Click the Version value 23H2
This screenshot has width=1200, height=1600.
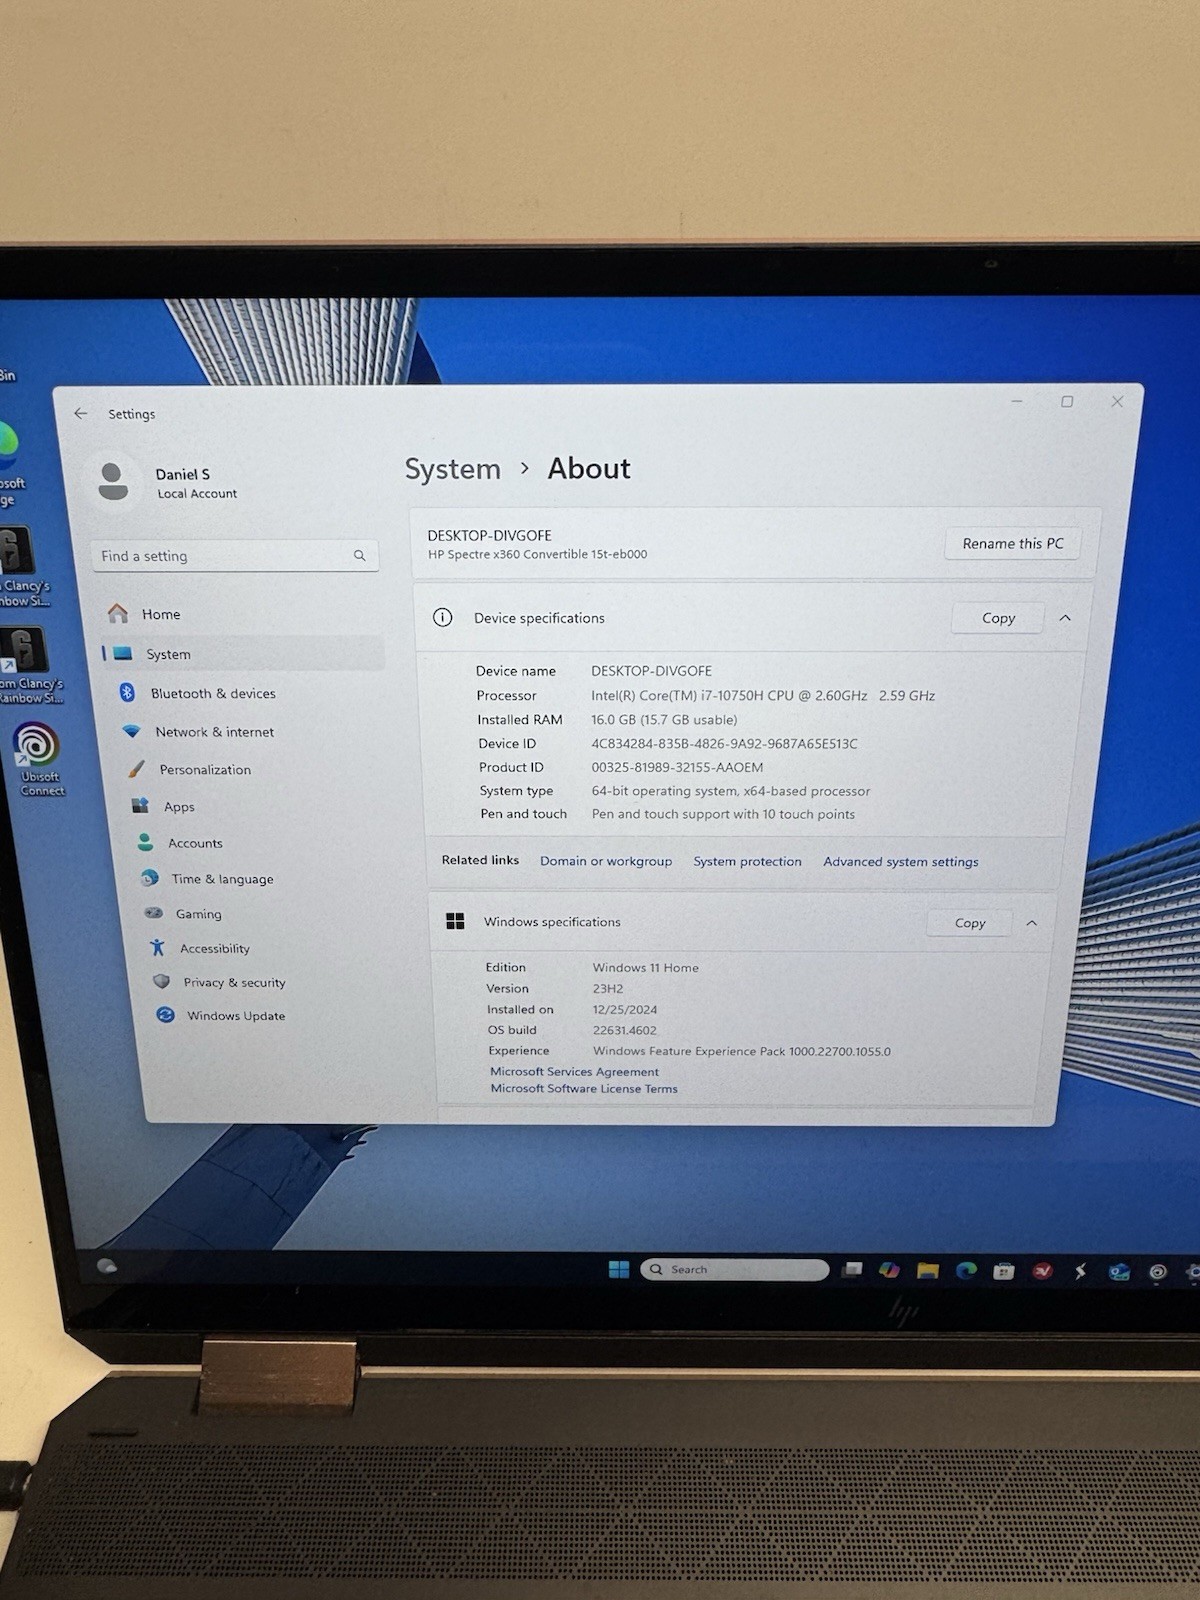click(x=608, y=988)
